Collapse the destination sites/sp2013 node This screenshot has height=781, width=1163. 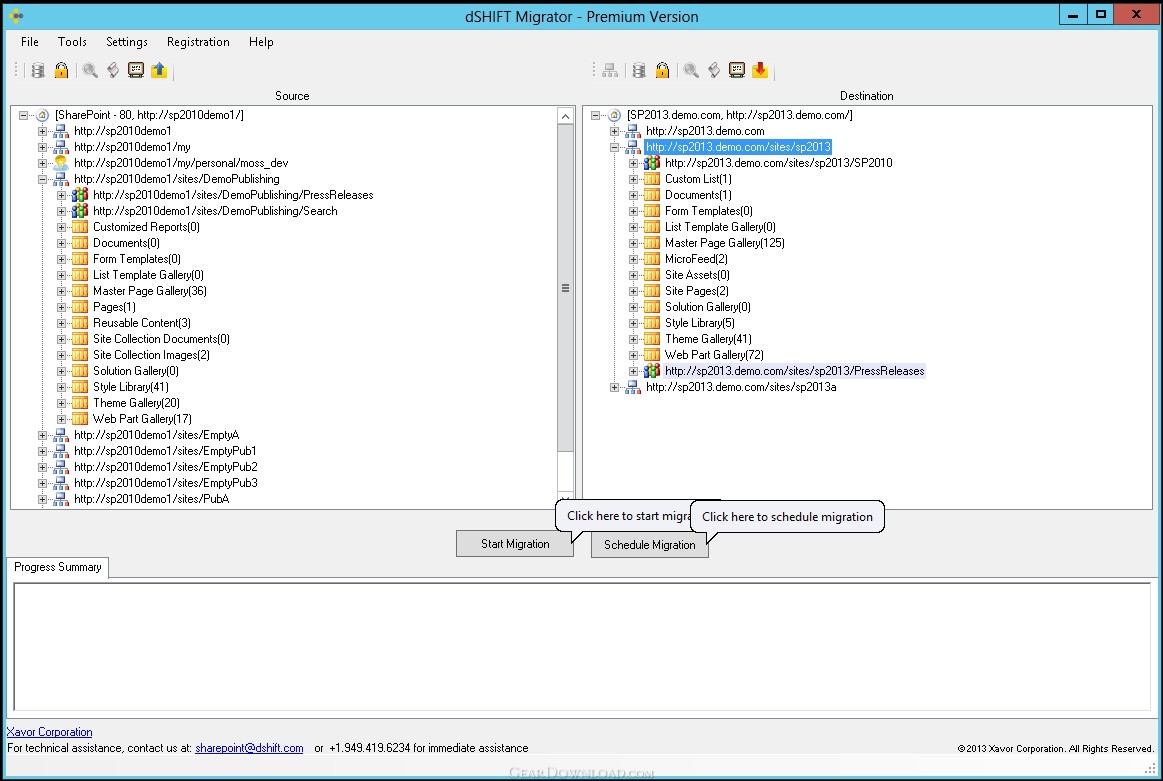614,147
